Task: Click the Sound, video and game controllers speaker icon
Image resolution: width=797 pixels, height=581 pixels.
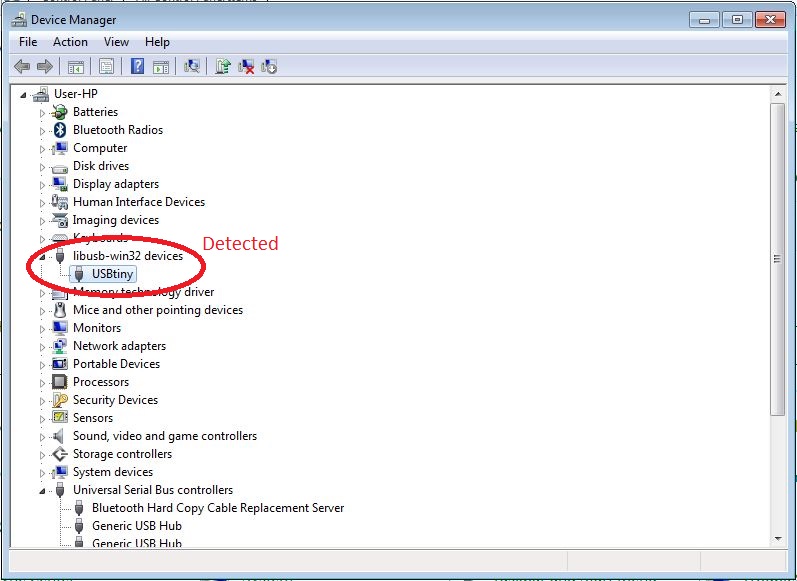Action: click(59, 436)
